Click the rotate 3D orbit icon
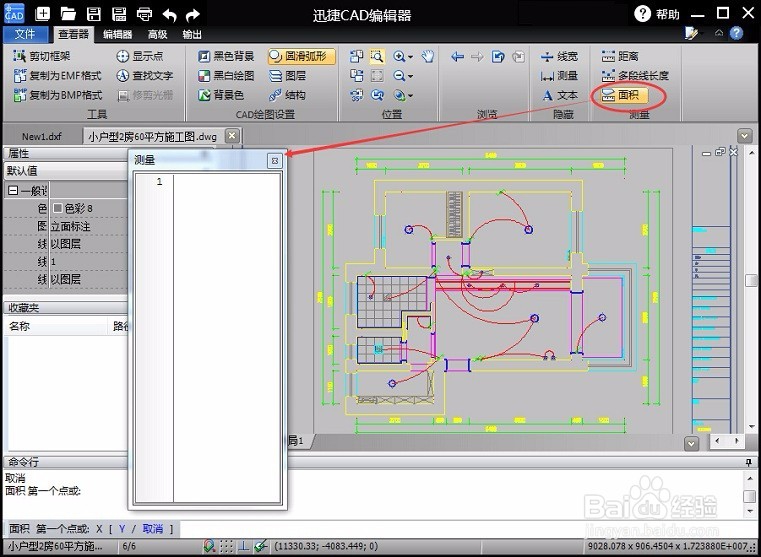761x557 pixels. [x=357, y=95]
